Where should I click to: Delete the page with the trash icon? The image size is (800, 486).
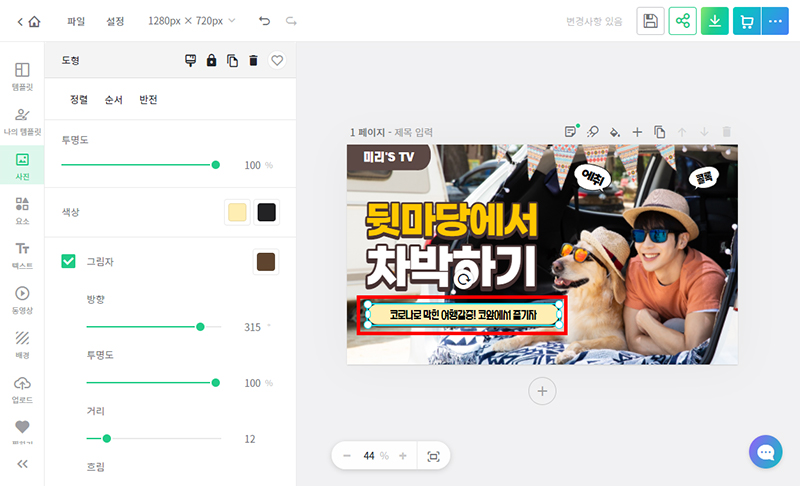coord(727,132)
